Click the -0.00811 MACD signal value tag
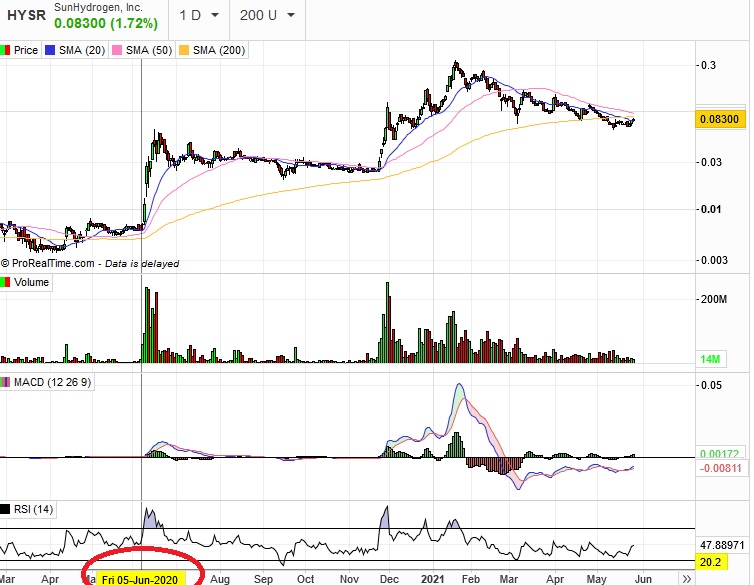The width and height of the screenshot is (754, 585). click(x=720, y=468)
